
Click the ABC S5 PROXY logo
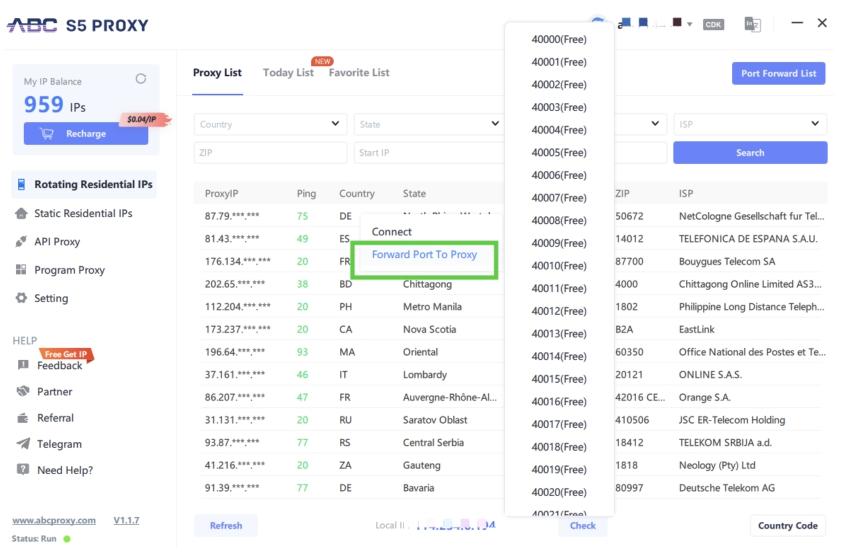(x=77, y=25)
